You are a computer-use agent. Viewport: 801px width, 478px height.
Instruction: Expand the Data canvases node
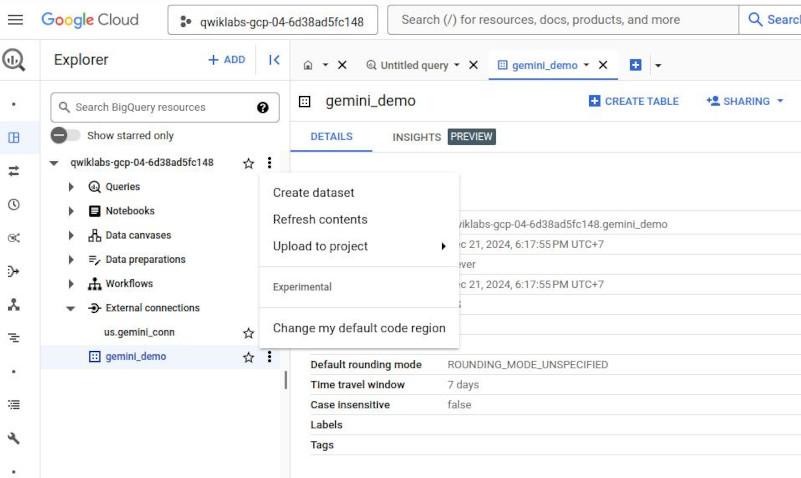click(71, 235)
